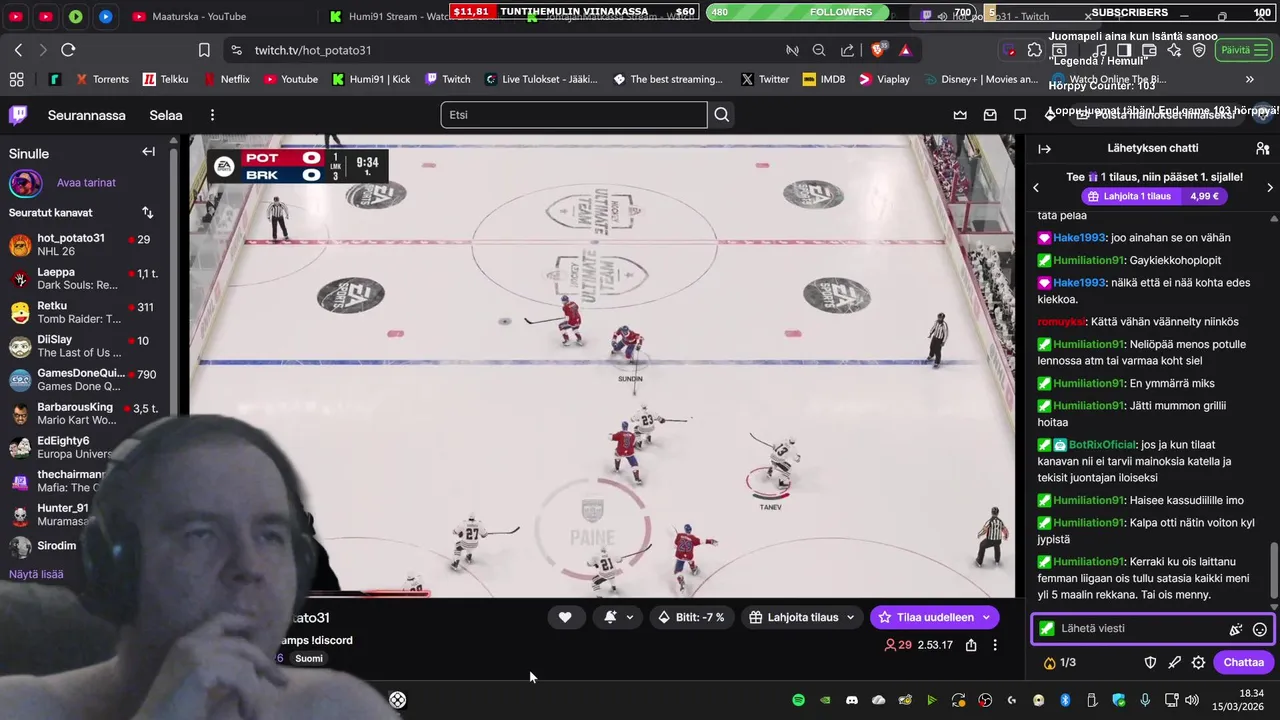Focus the Etsi search field
The image size is (1280, 720).
574,115
